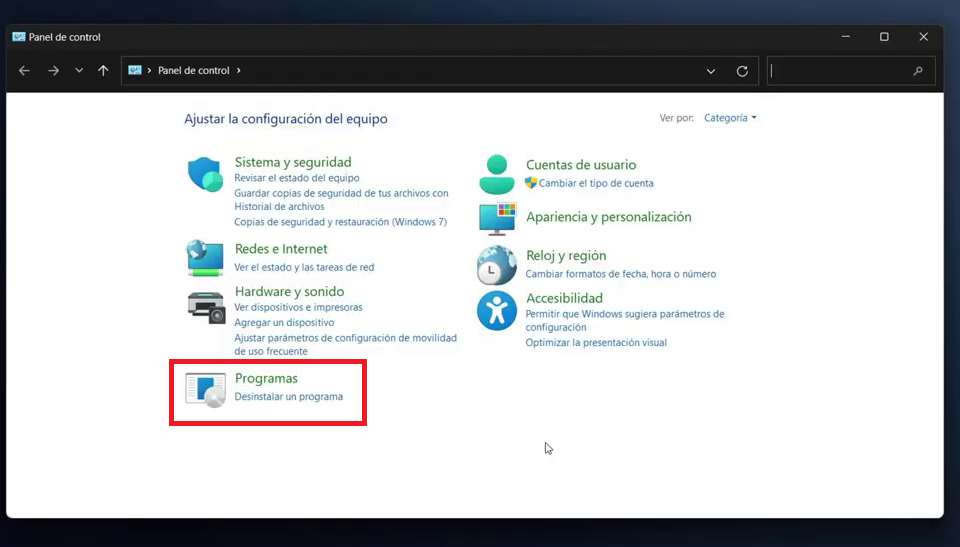Viewport: 960px width, 547px height.
Task: Click Ver el estado y las tareas de red
Action: pyautogui.click(x=304, y=267)
